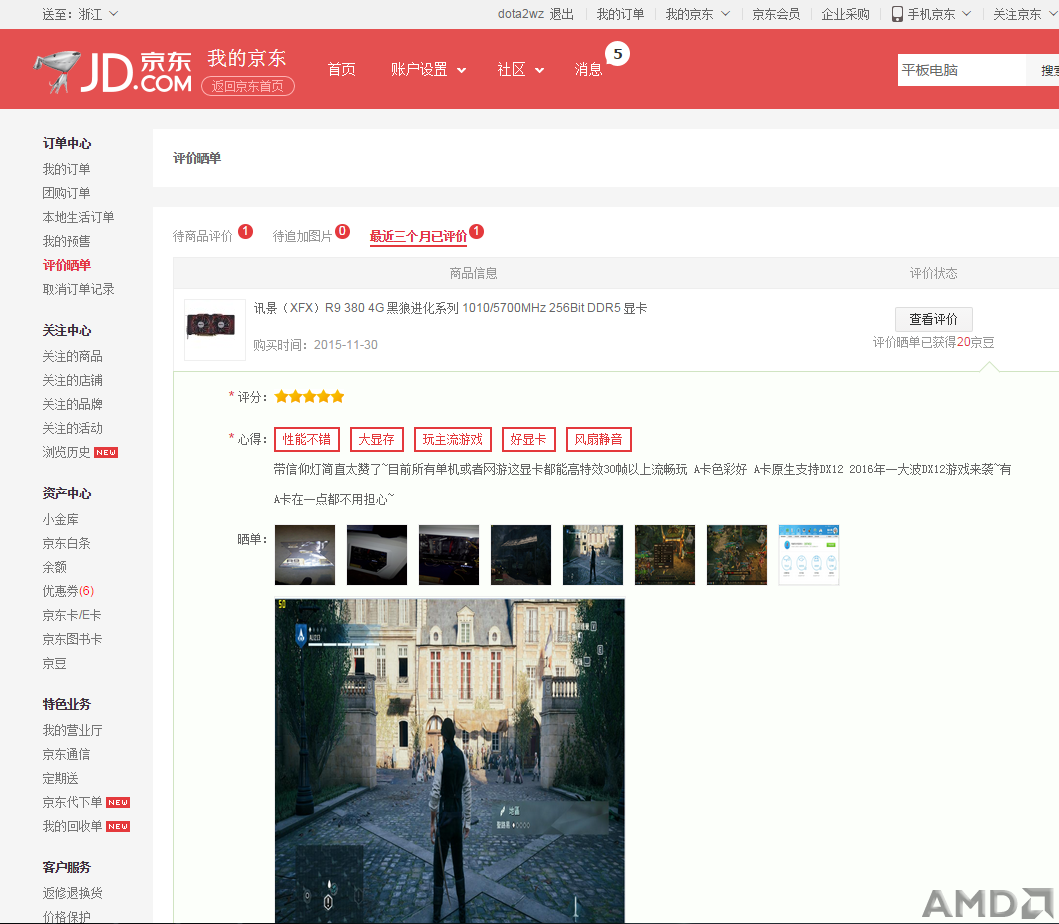Open the sixth 晒单 Dota game thumbnail

coord(665,555)
